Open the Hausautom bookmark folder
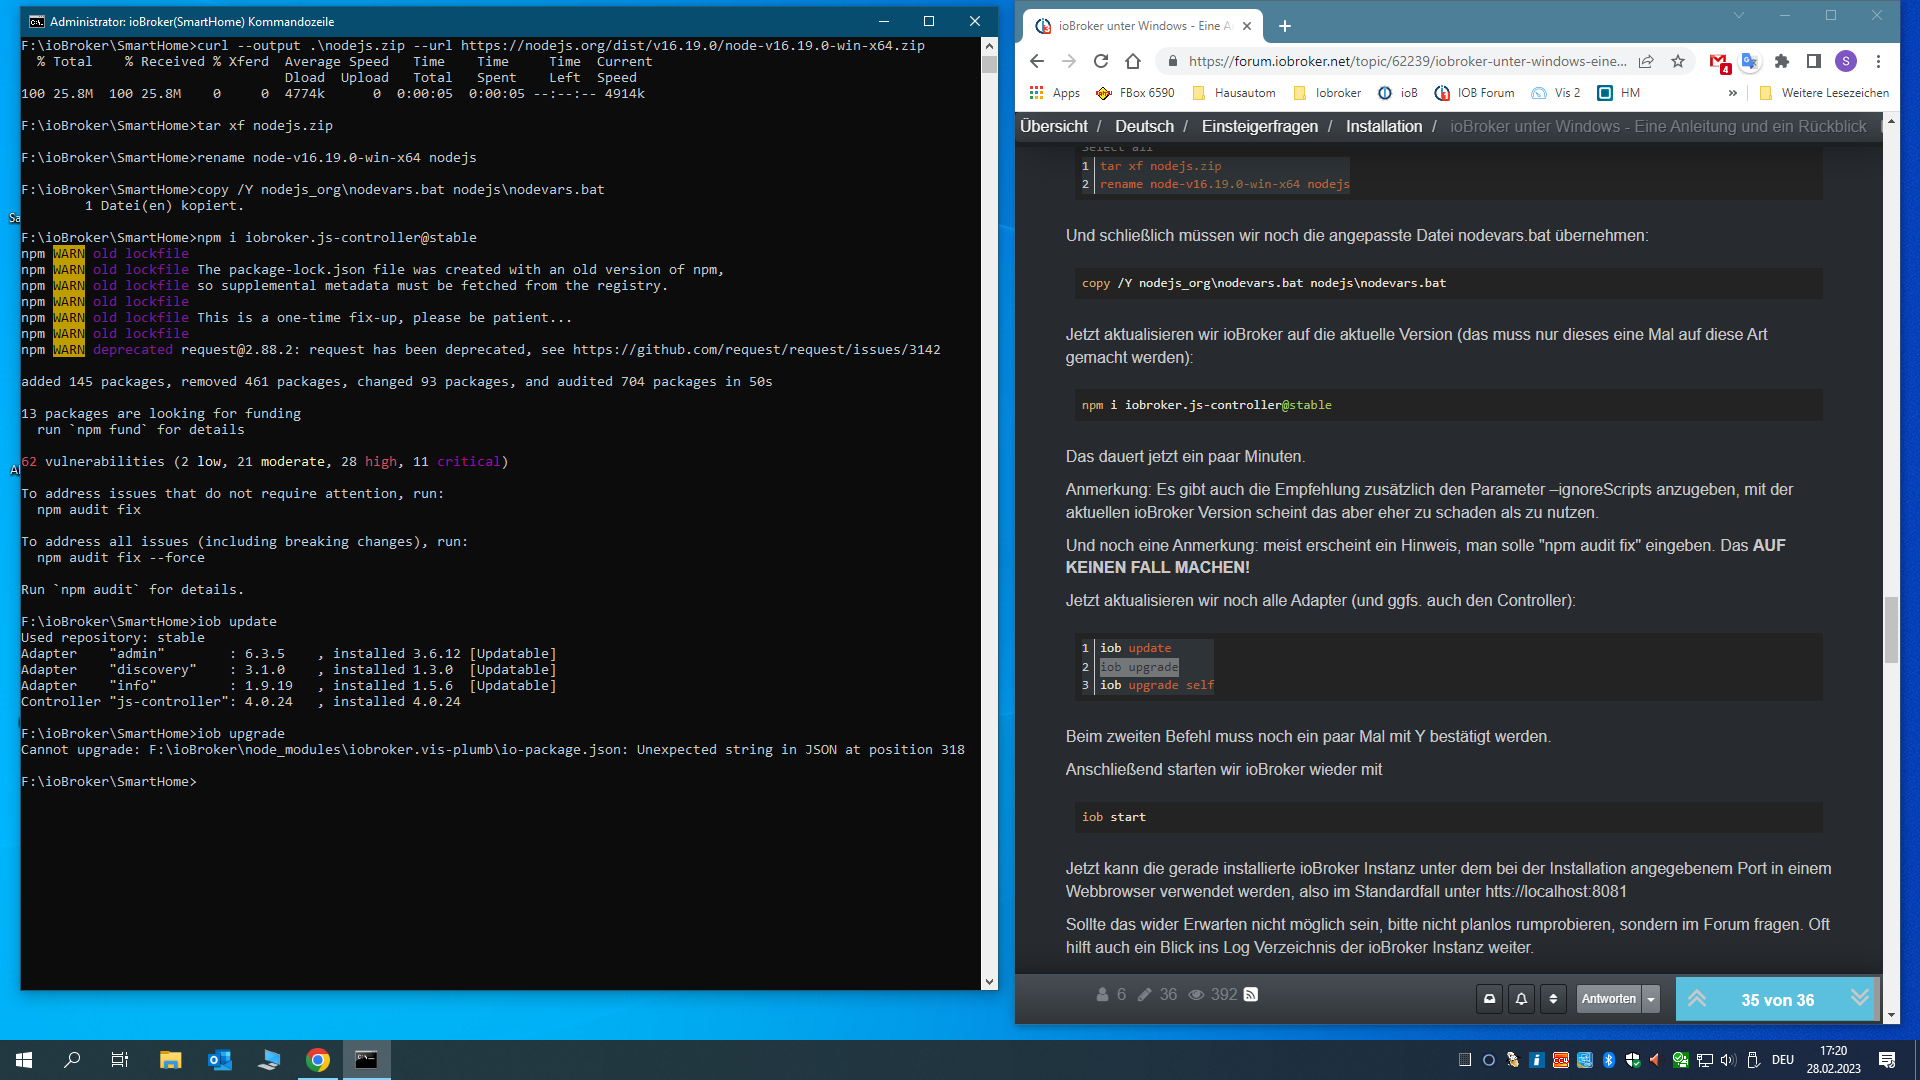The height and width of the screenshot is (1080, 1920). coord(1234,93)
